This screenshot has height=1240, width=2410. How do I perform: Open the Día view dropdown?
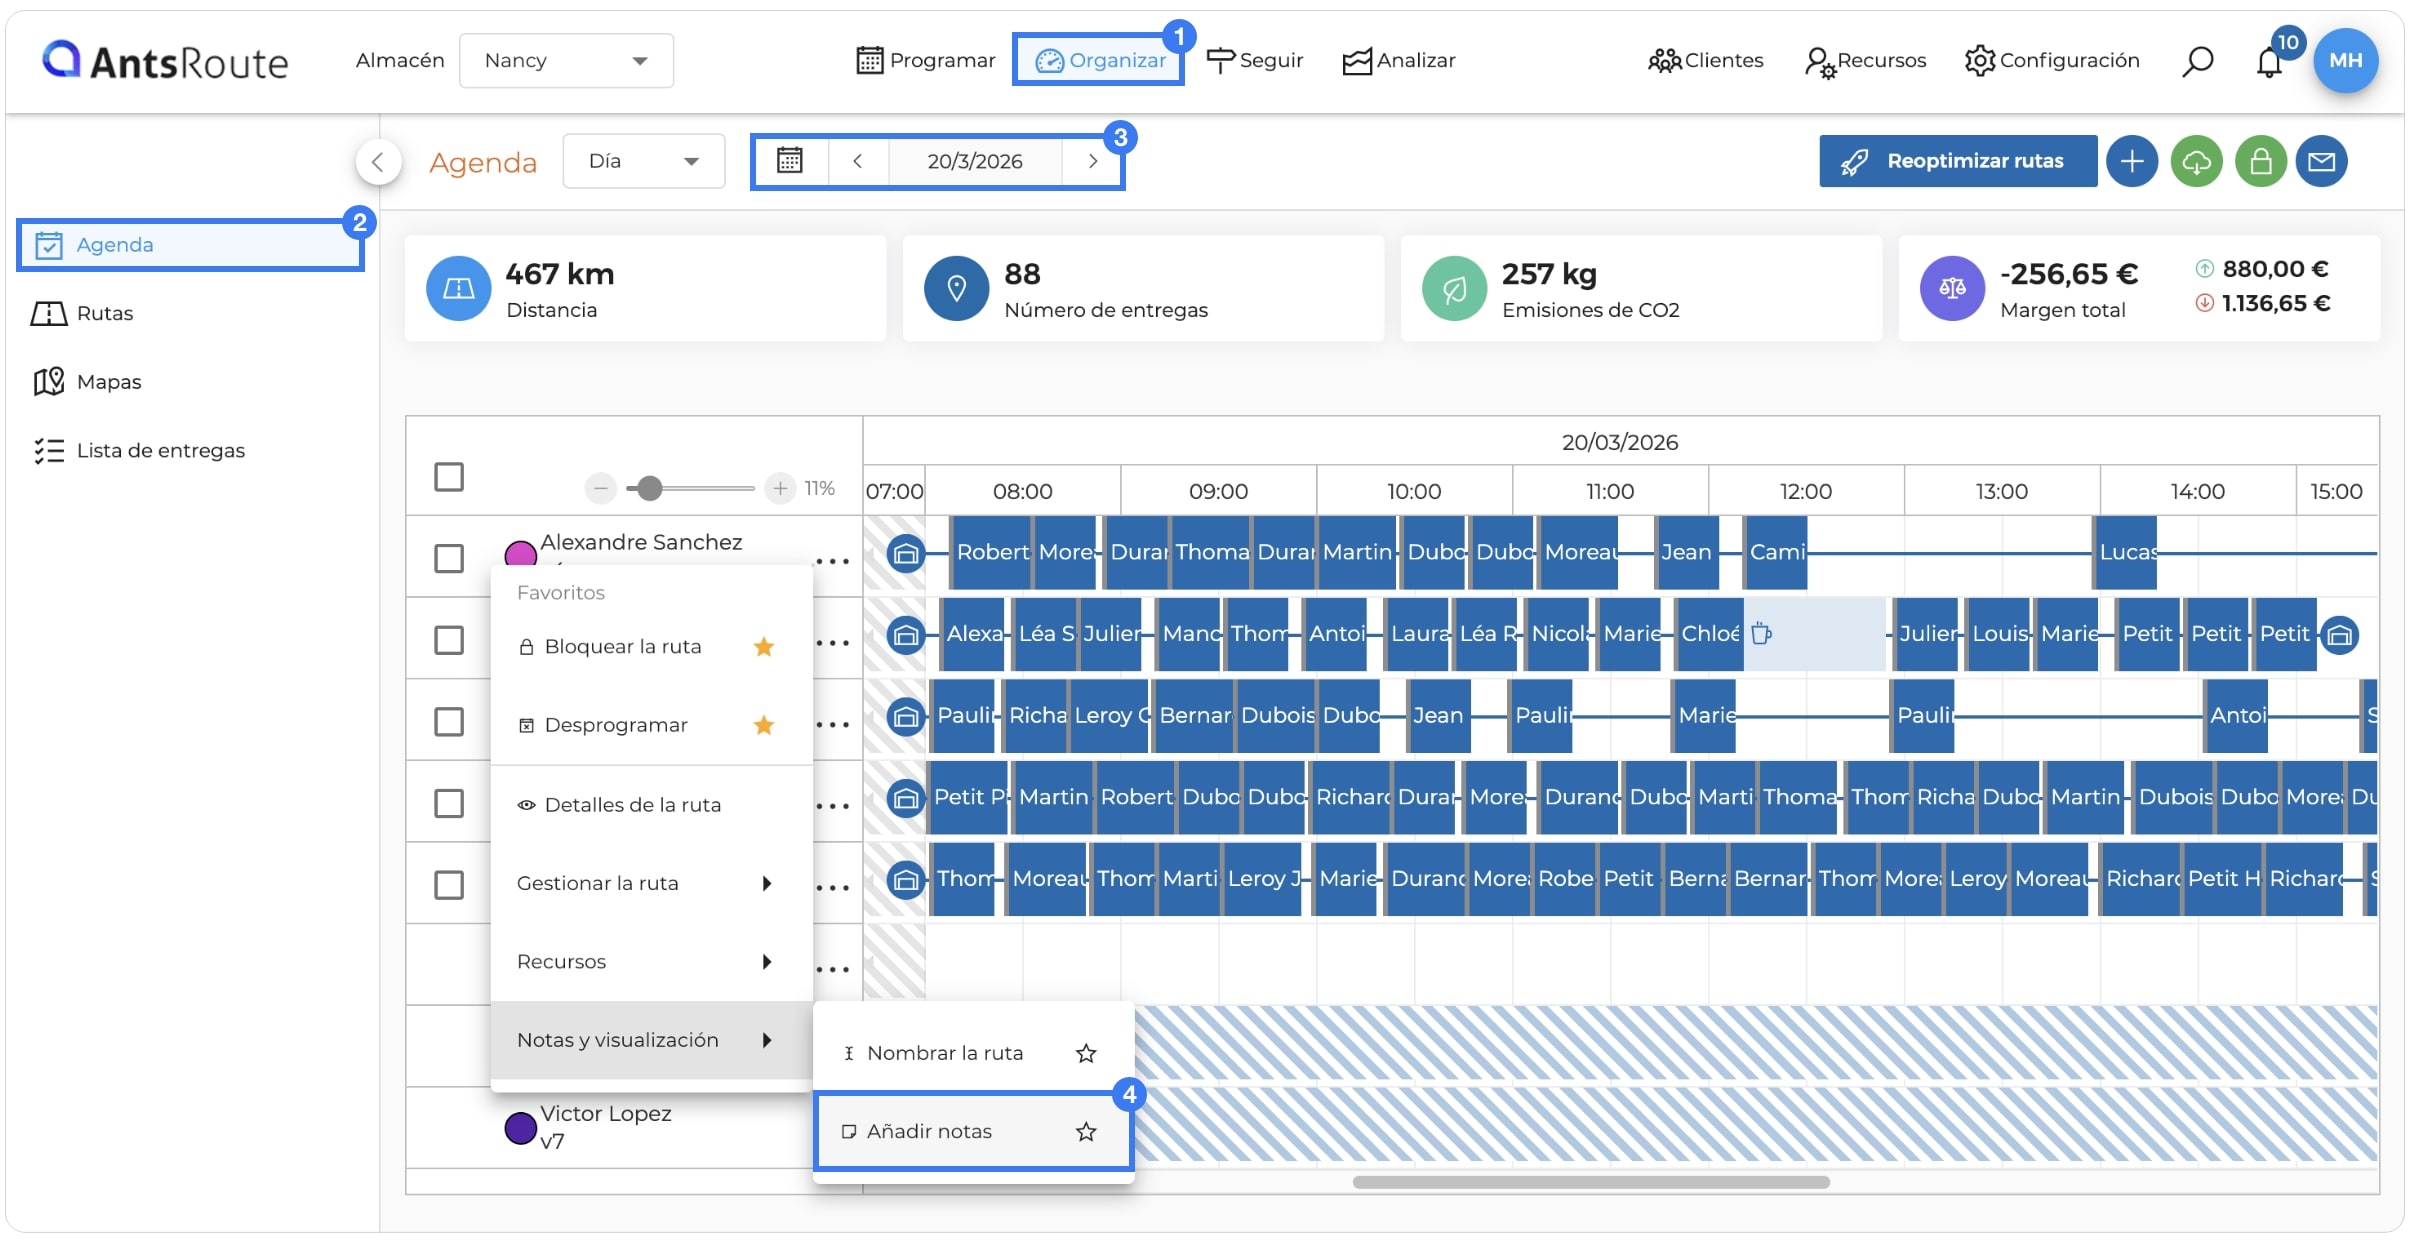tap(643, 161)
